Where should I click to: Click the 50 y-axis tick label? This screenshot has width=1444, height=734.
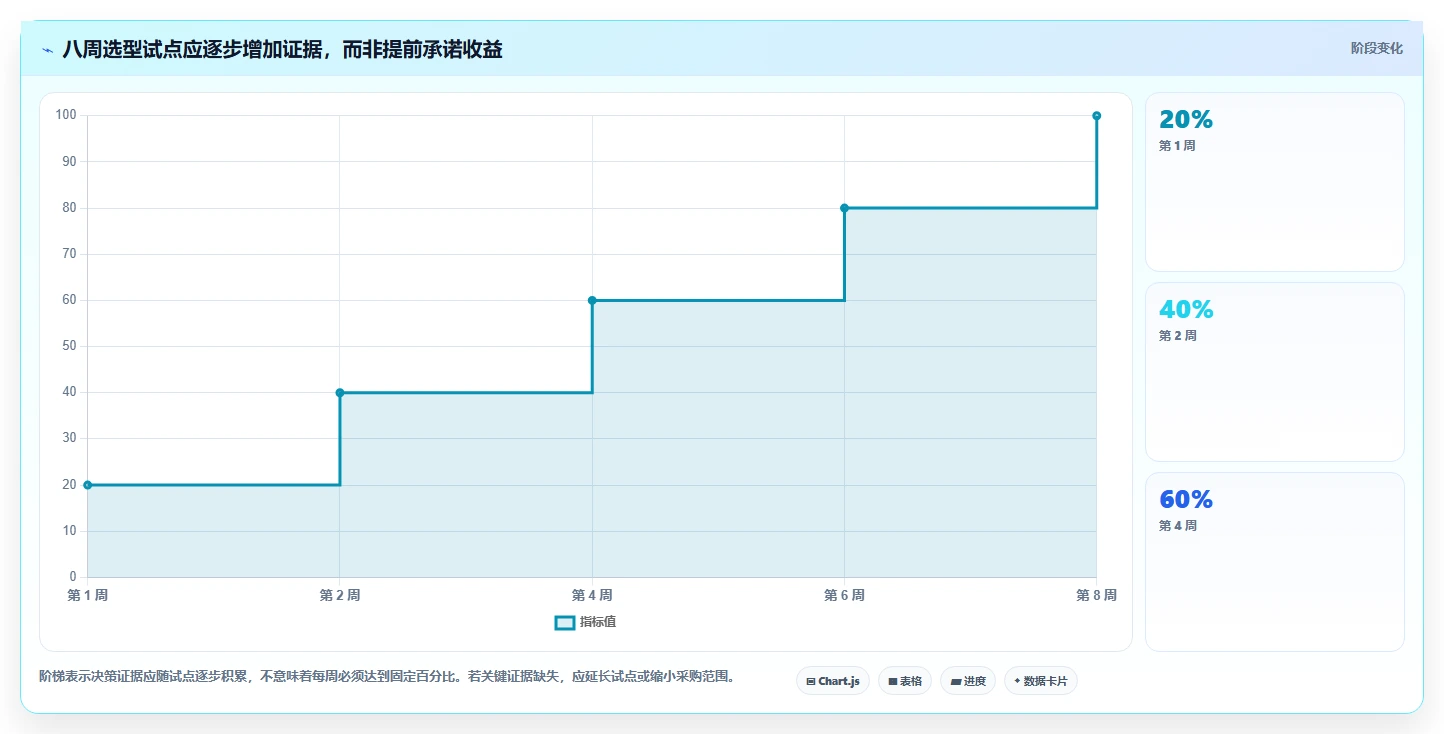pyautogui.click(x=69, y=346)
